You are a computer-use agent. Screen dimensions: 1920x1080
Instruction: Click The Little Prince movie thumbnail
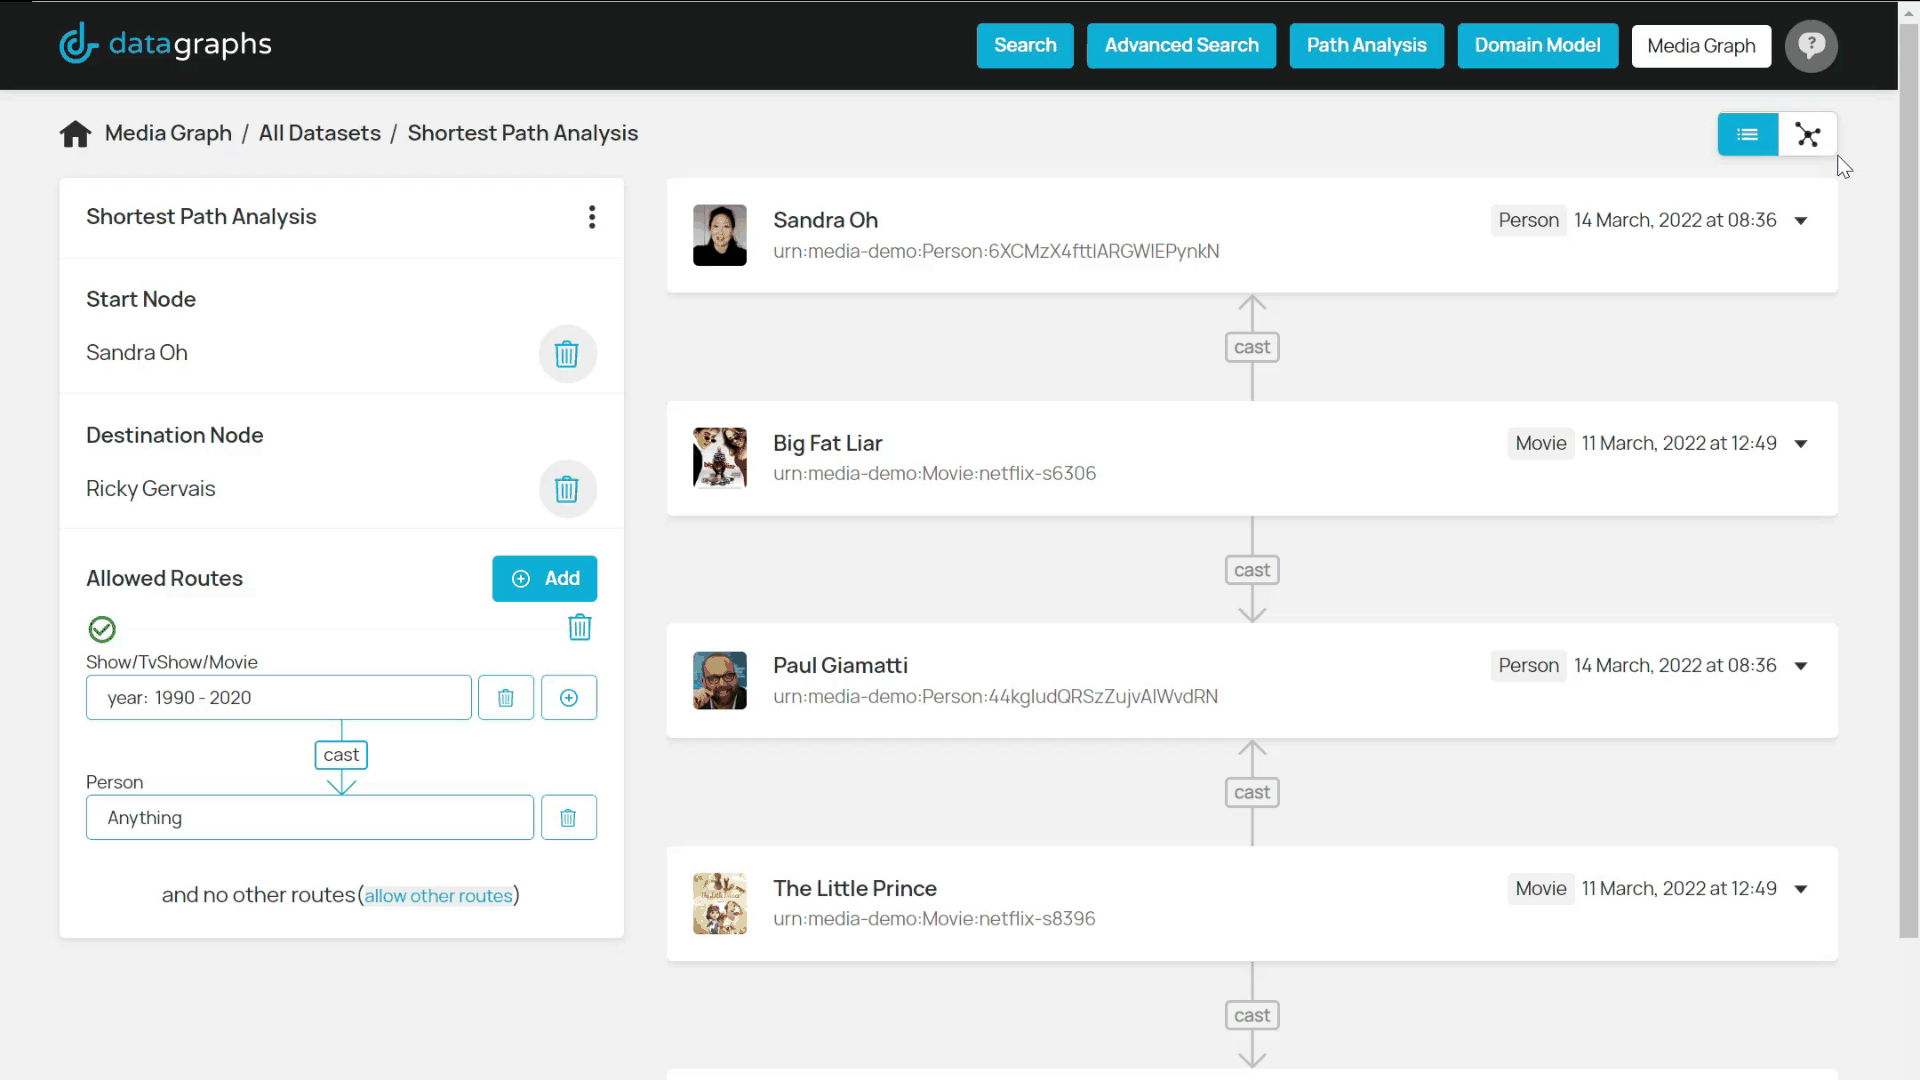[720, 903]
